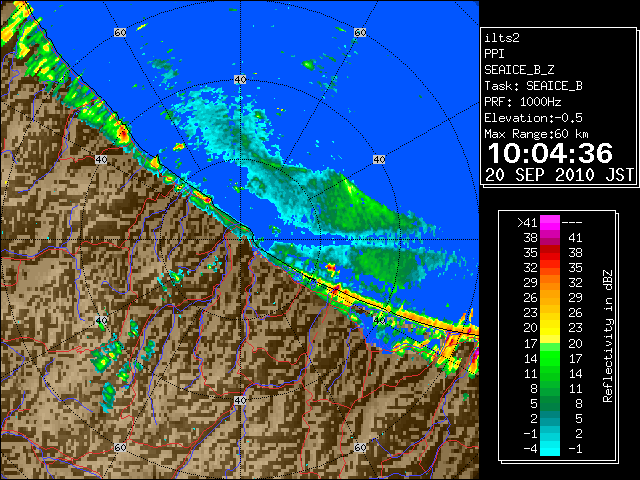Click the radar site at the crosshair center
Viewport: 640px width, 480px height.
pyautogui.click(x=240, y=240)
